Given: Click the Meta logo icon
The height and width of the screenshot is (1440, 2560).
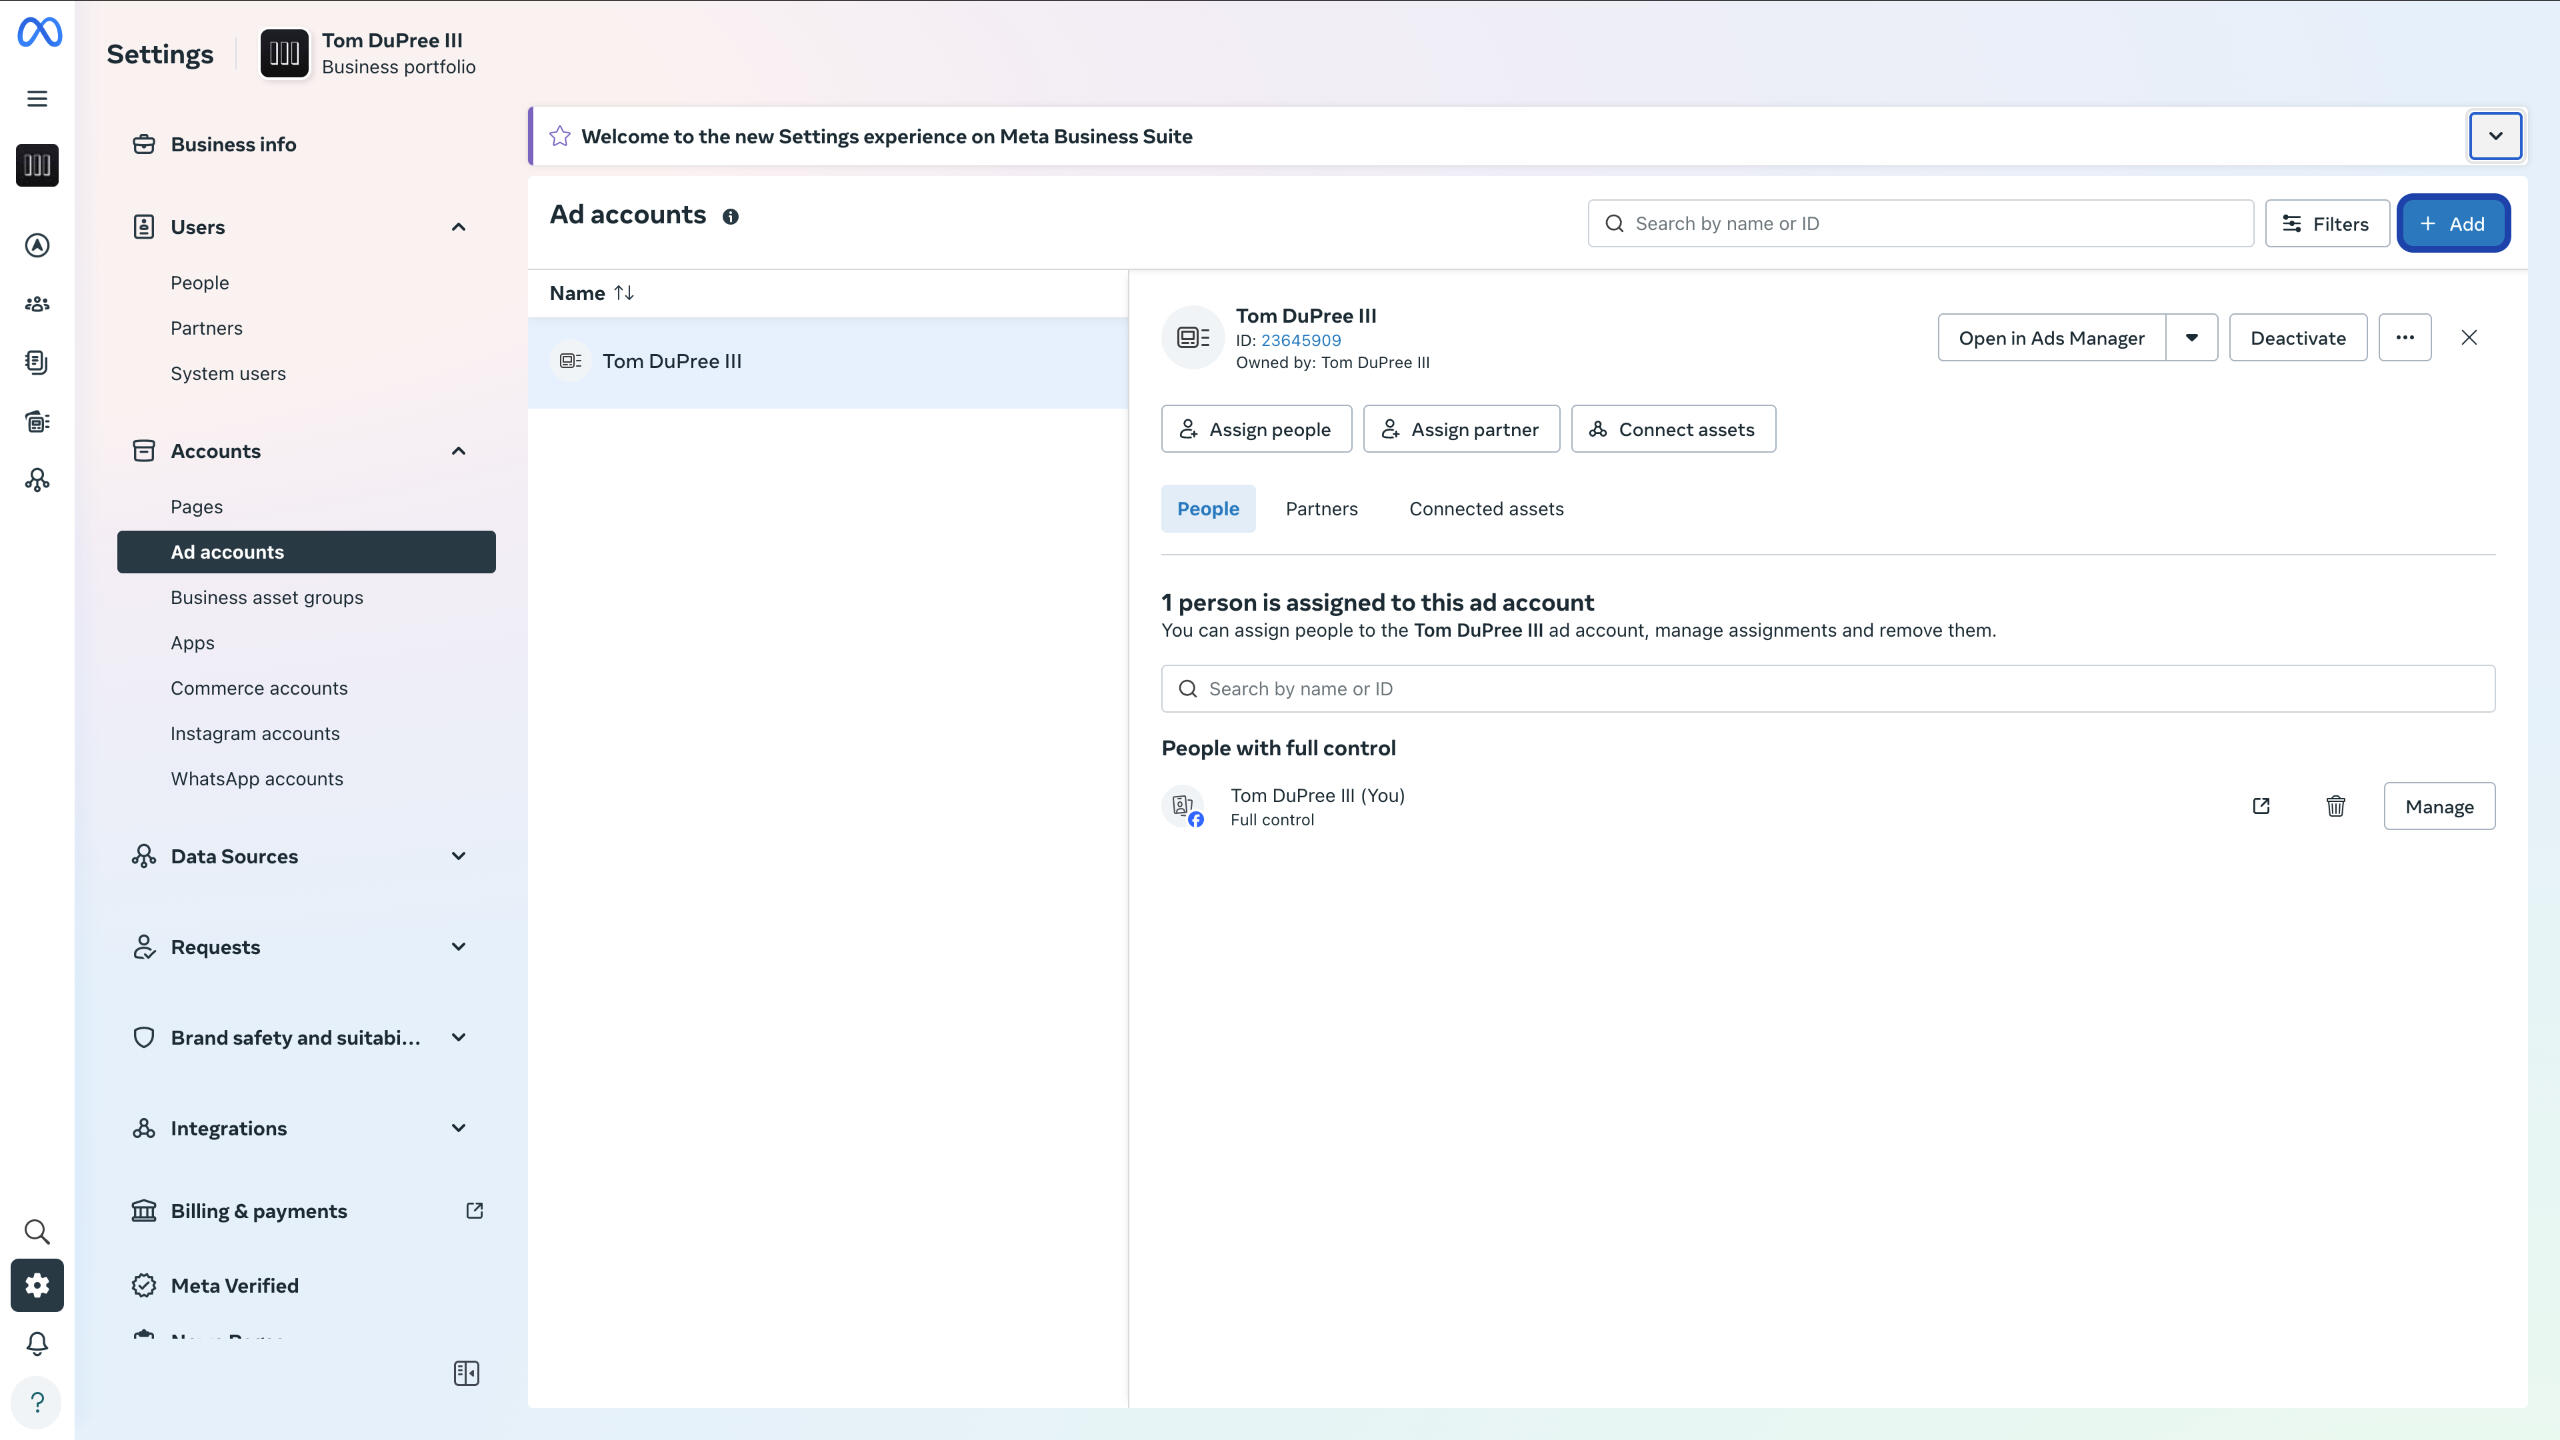Looking at the screenshot, I should [39, 32].
